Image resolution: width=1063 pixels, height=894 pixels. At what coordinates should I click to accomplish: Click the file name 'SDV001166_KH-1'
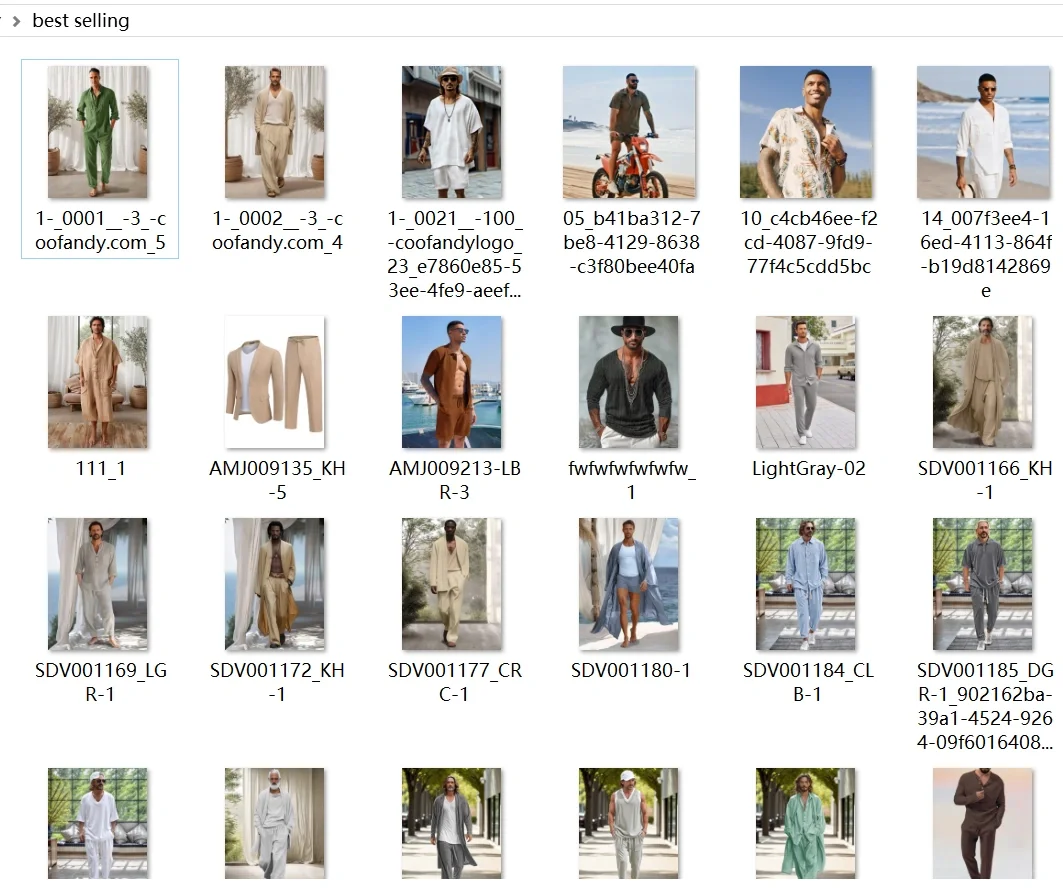(x=986, y=480)
